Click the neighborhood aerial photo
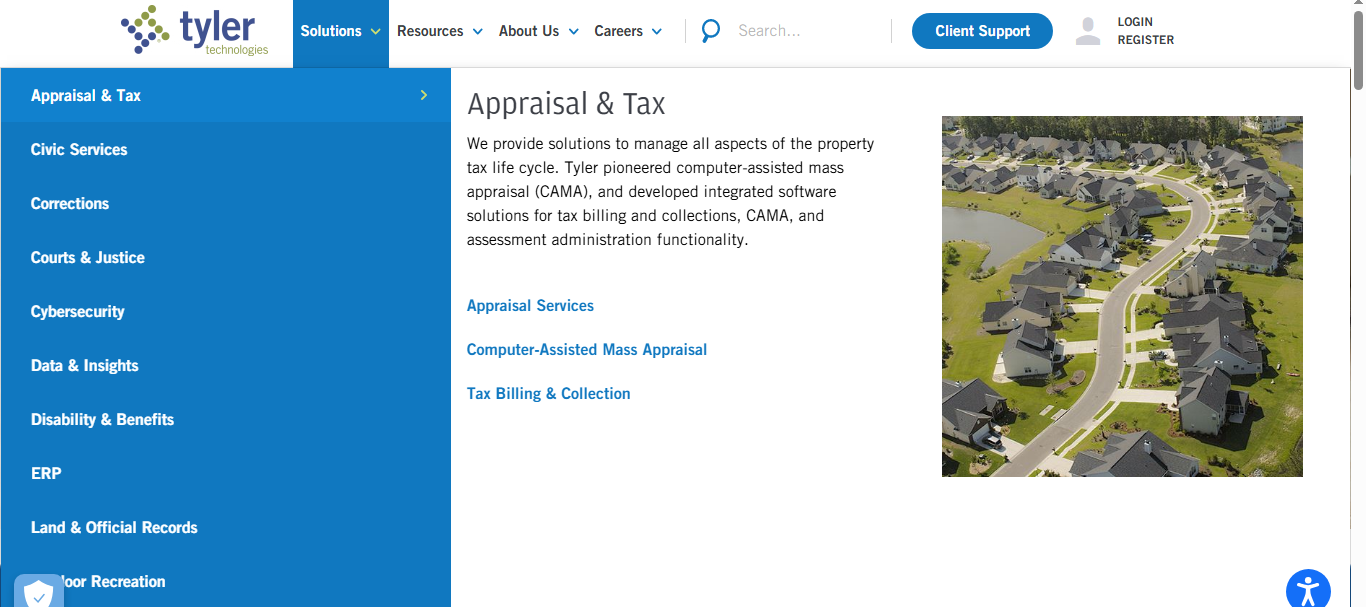 click(x=1122, y=296)
